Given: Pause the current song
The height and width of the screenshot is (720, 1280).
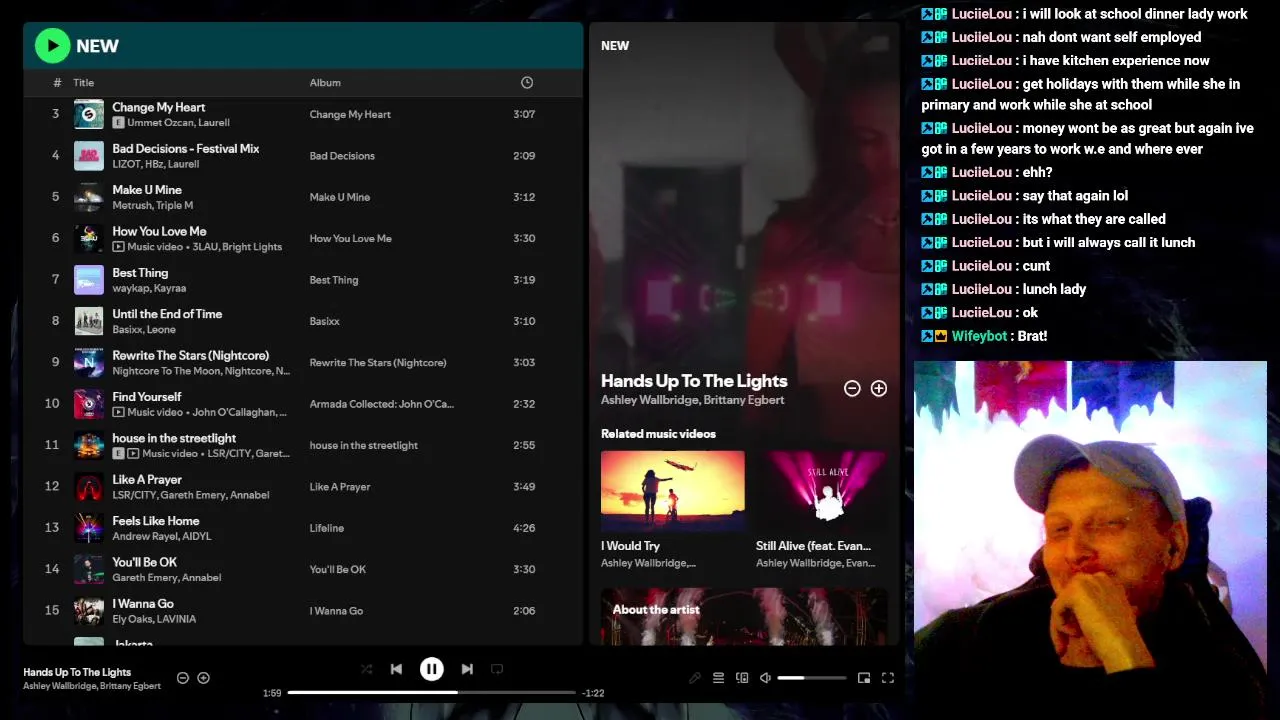Looking at the screenshot, I should pyautogui.click(x=431, y=669).
